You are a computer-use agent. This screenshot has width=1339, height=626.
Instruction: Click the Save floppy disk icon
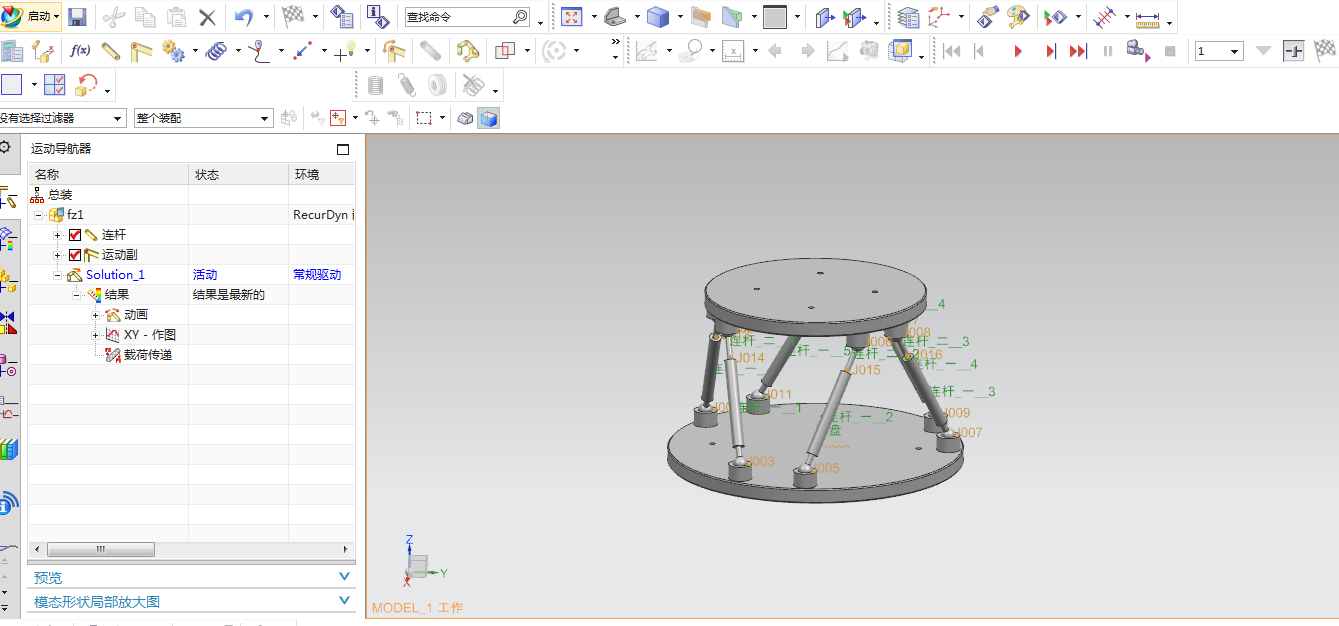point(77,17)
